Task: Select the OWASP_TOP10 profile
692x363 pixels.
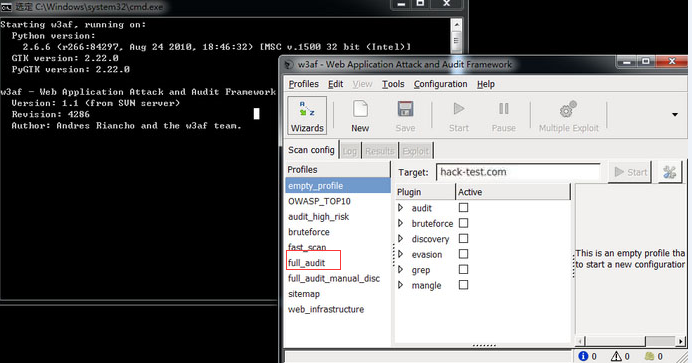Action: coord(338,201)
